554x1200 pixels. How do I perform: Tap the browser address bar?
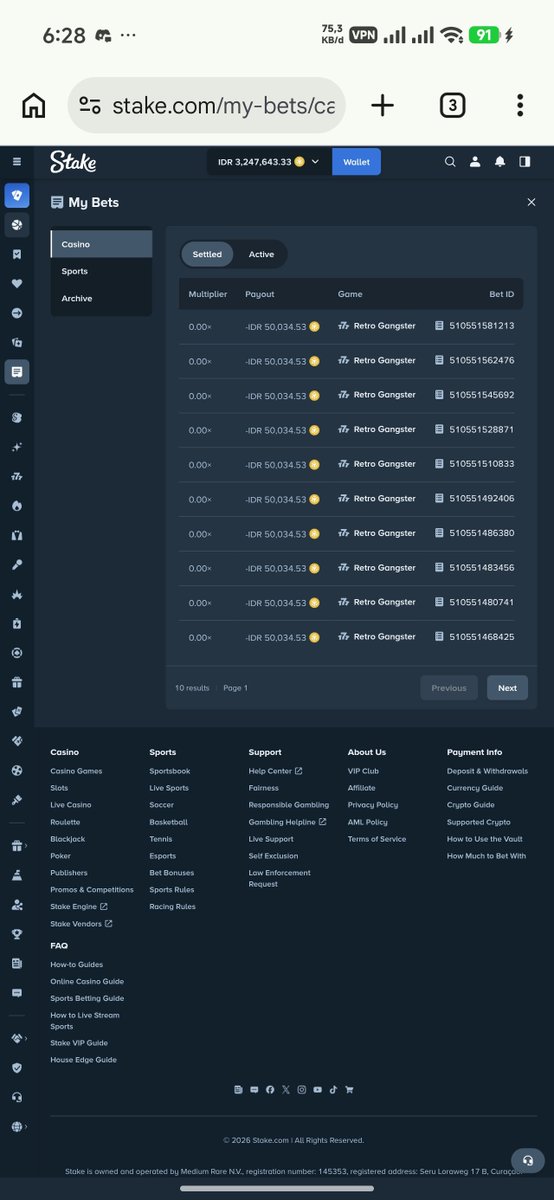coord(207,105)
